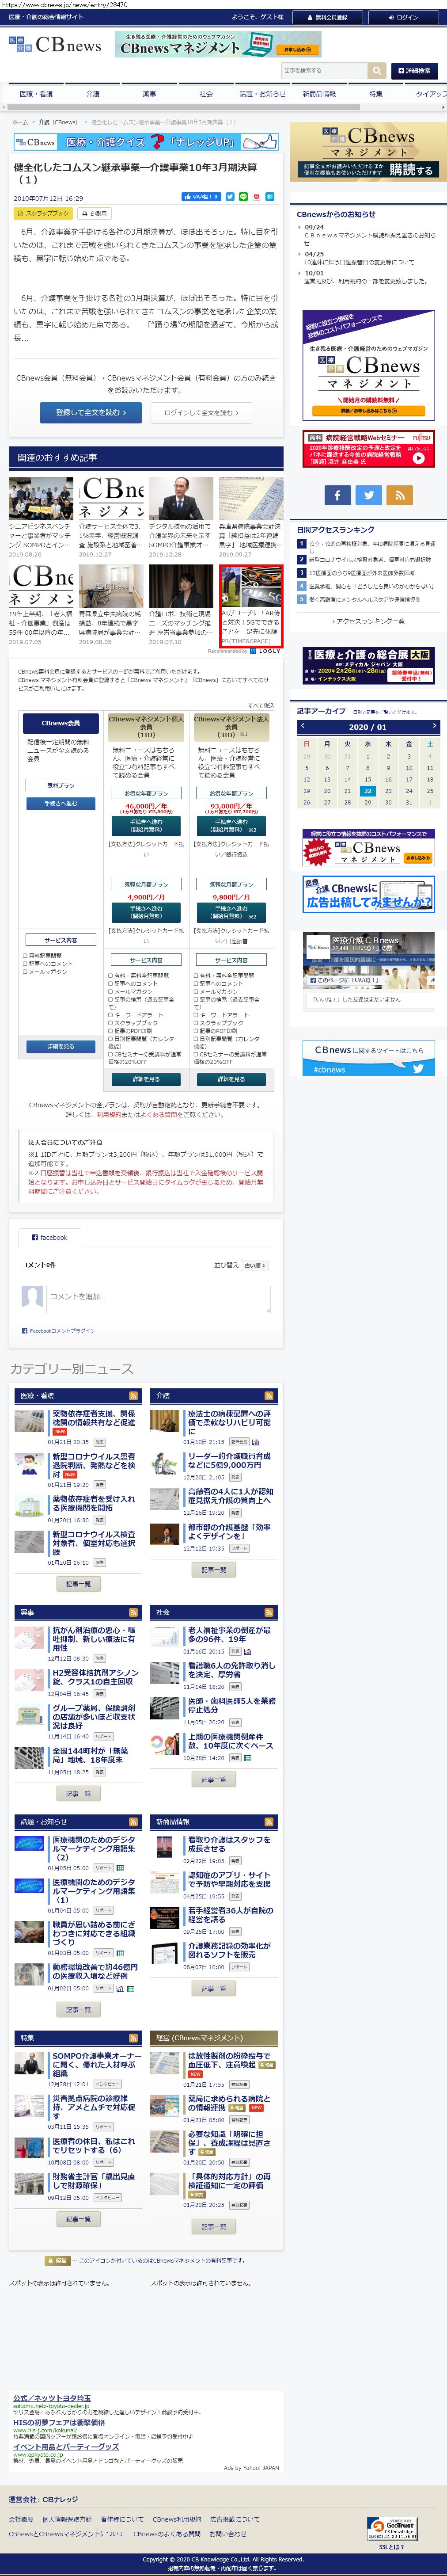Viewport: 447px width, 2576px height.
Task: Click 記事一覧 button under 医療・看護 category
Action: [x=78, y=1585]
